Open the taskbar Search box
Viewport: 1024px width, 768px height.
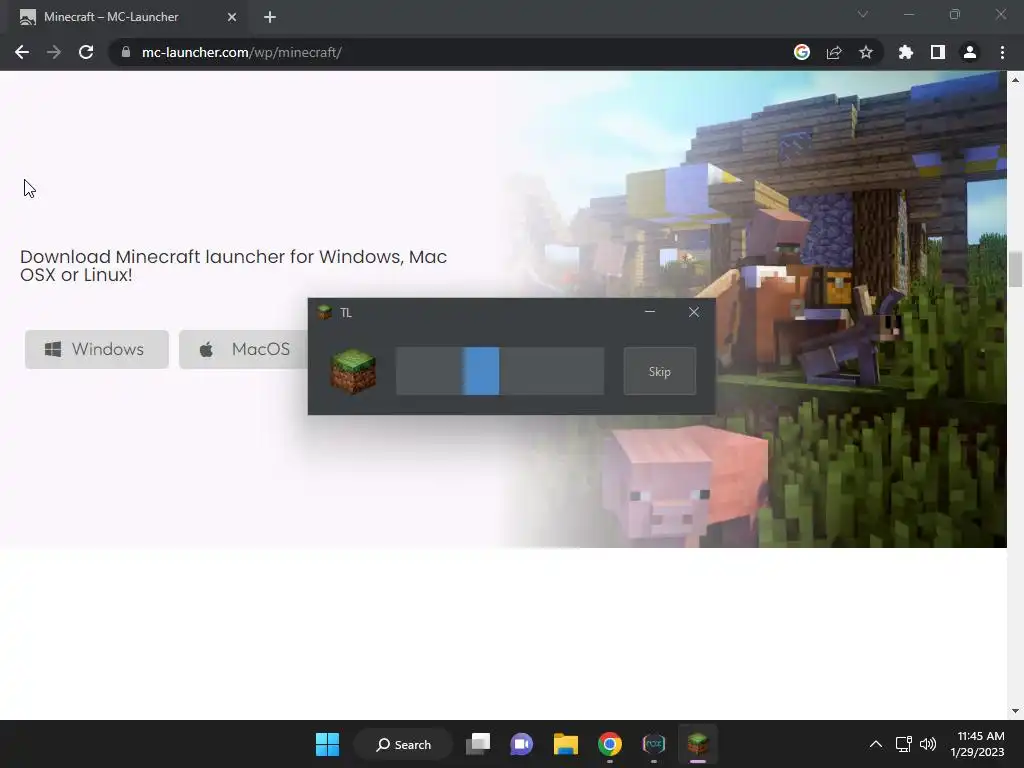(x=403, y=744)
